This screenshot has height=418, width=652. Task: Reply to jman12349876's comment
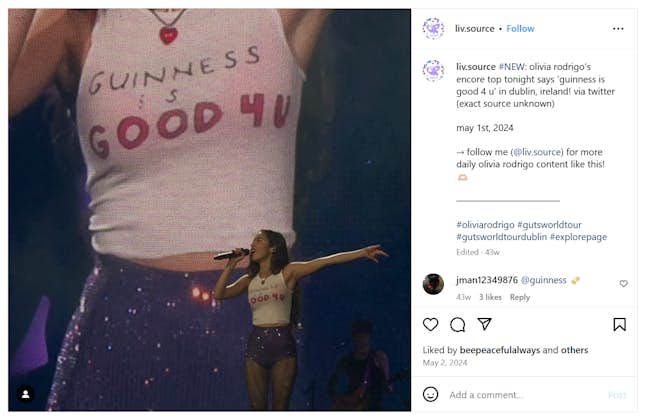tap(520, 297)
